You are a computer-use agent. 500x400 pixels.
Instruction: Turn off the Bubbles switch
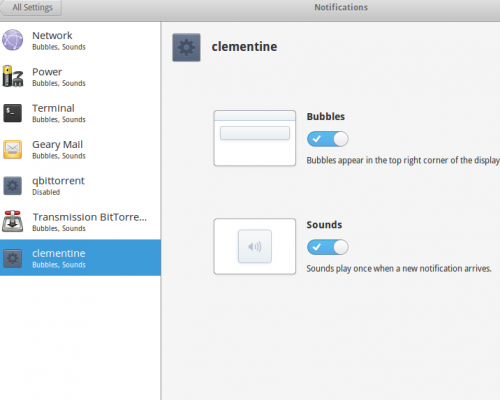coord(328,139)
